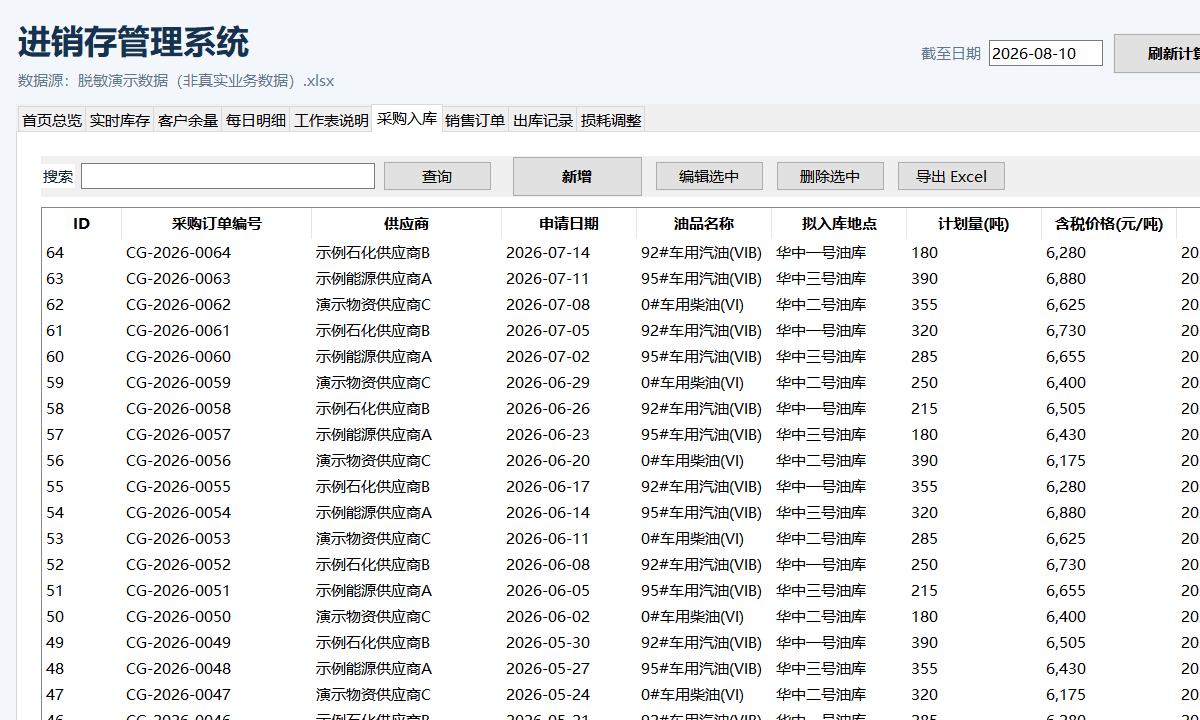Click 92#车用汽油(VIB) in row 61
This screenshot has height=720, width=1200.
coord(701,330)
